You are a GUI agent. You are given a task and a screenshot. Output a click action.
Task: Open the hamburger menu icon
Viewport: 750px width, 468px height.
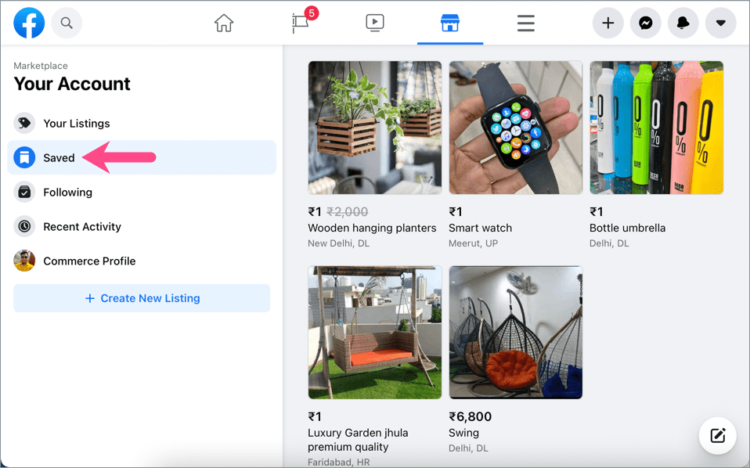[525, 22]
